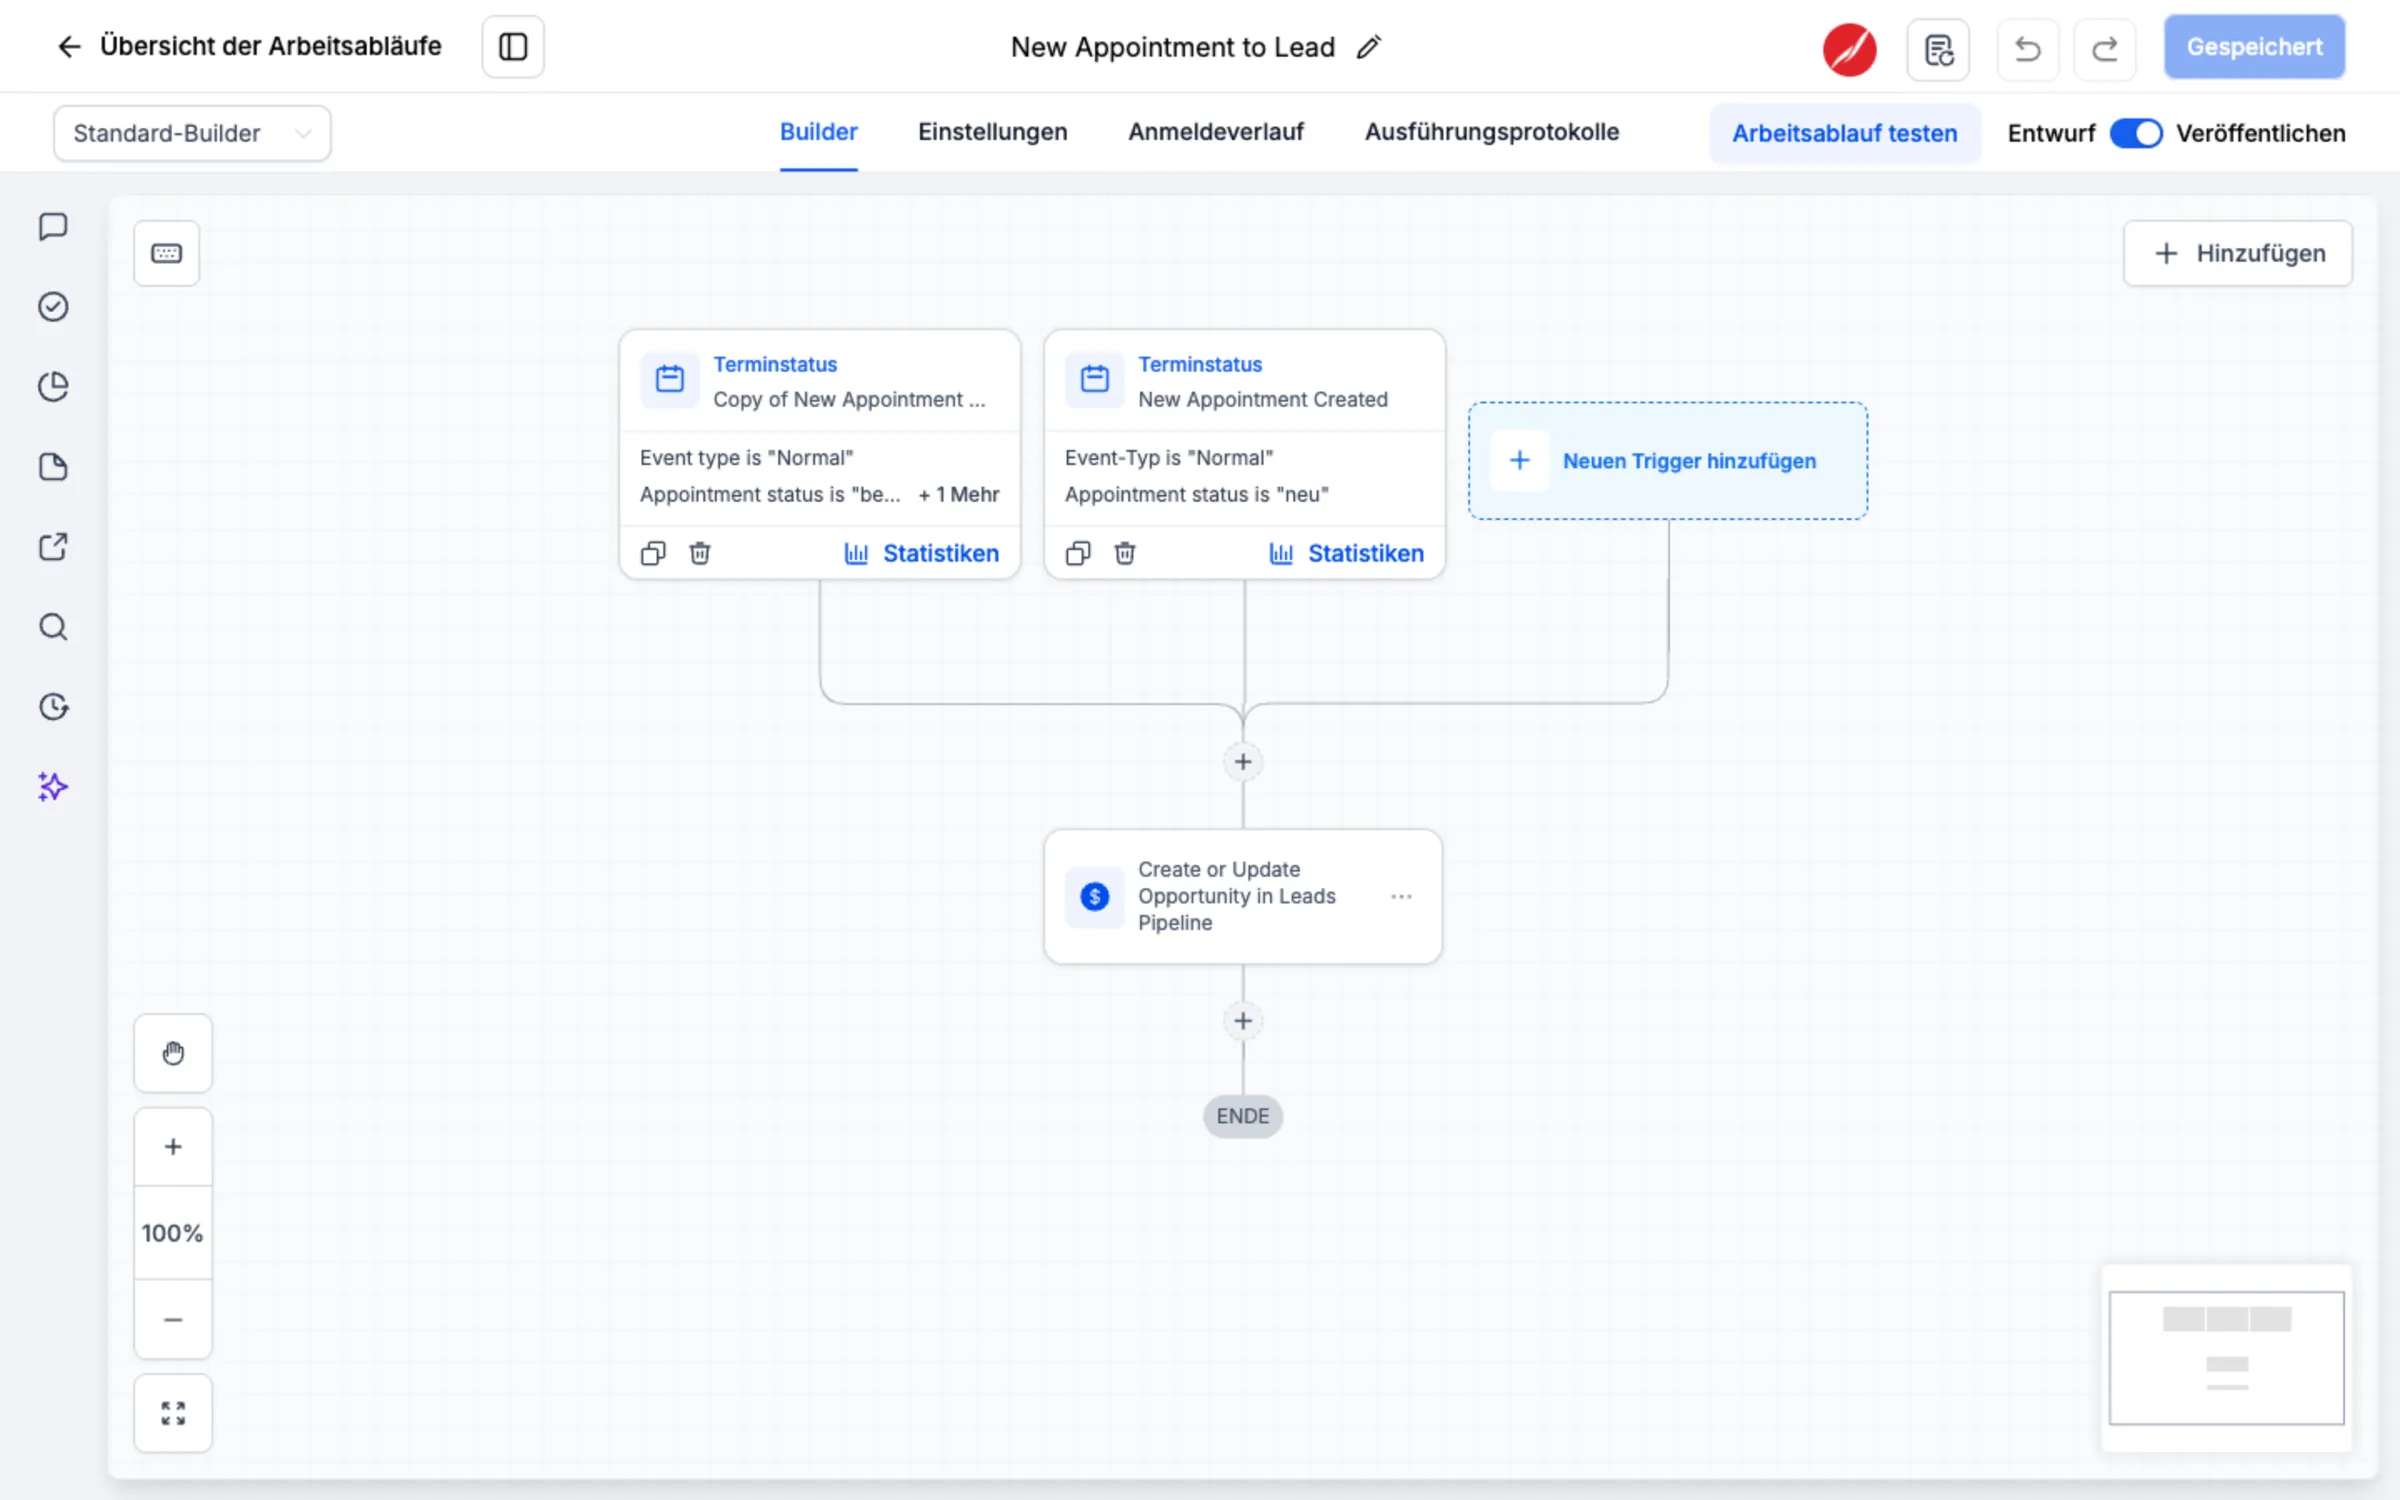Add step above Create or Update Opportunity
The width and height of the screenshot is (2400, 1500).
[x=1243, y=762]
